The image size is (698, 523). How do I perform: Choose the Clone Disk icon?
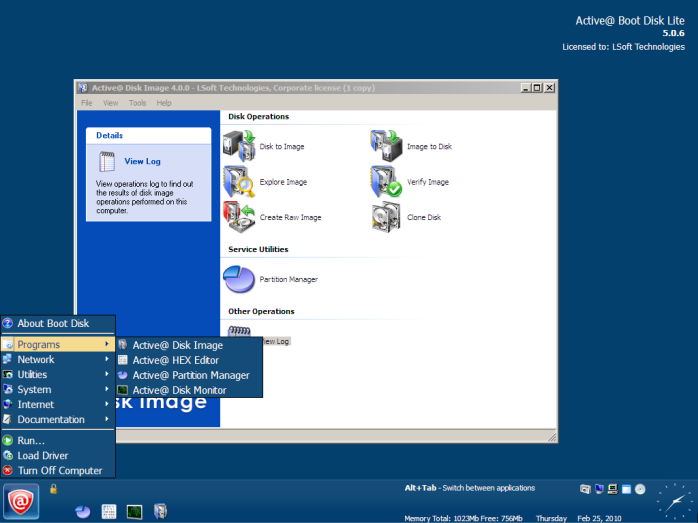pos(386,217)
